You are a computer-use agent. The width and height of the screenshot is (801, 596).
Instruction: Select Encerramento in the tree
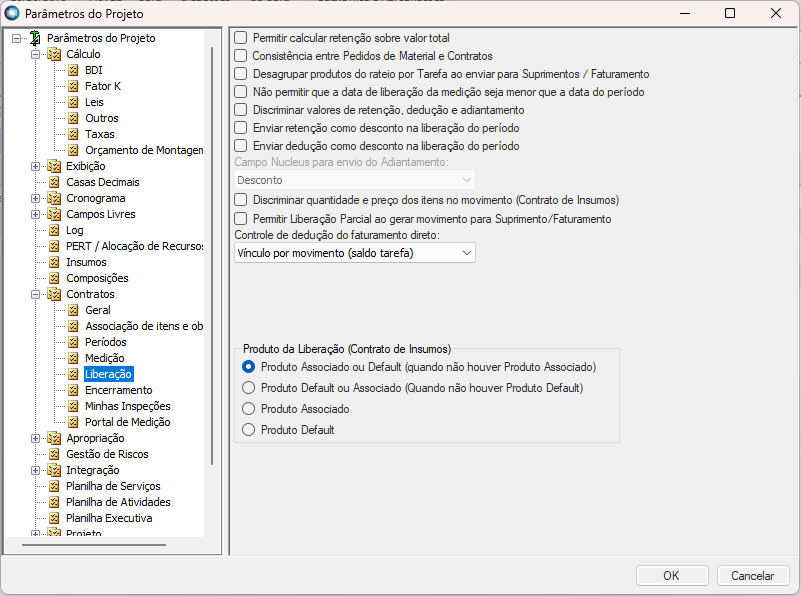(118, 390)
